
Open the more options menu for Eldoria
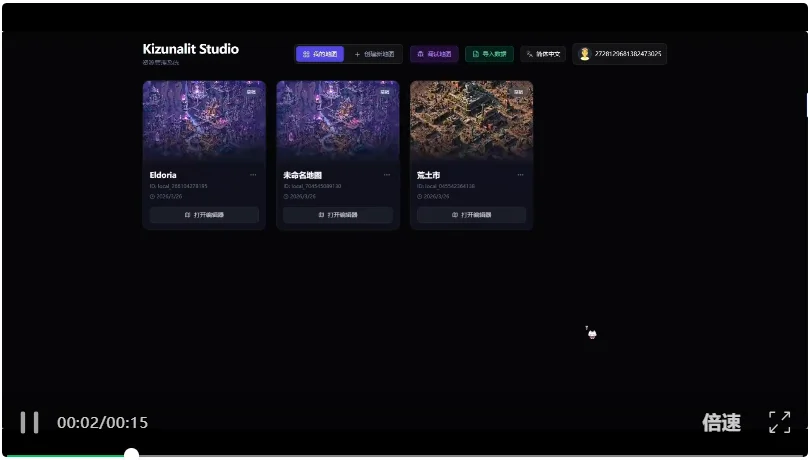click(253, 175)
